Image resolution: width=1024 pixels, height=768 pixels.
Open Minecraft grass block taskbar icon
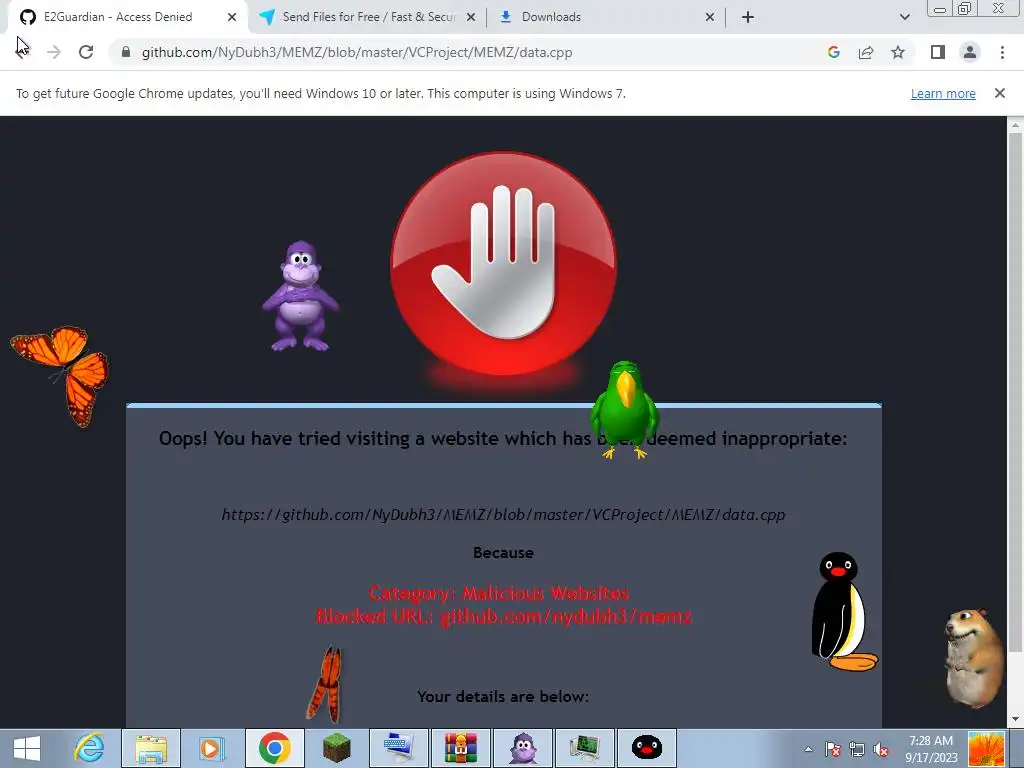[x=337, y=748]
